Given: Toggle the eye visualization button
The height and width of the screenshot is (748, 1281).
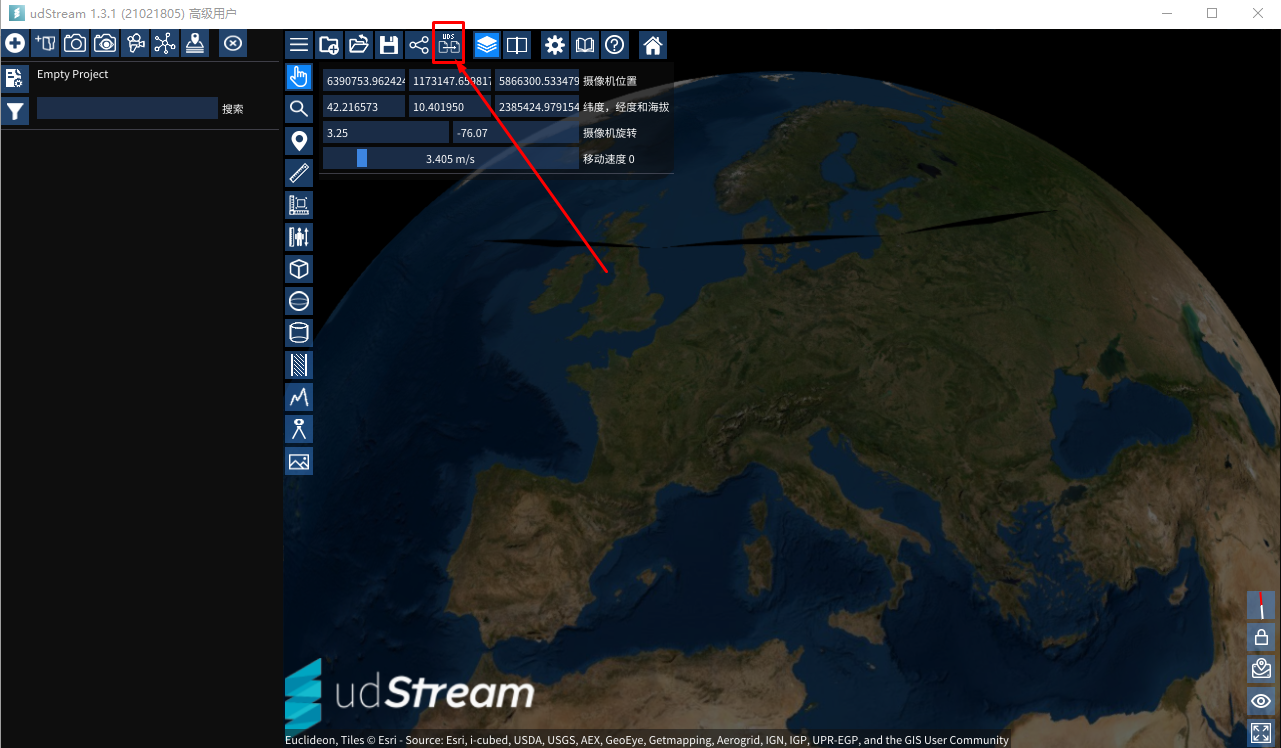Looking at the screenshot, I should (1261, 701).
